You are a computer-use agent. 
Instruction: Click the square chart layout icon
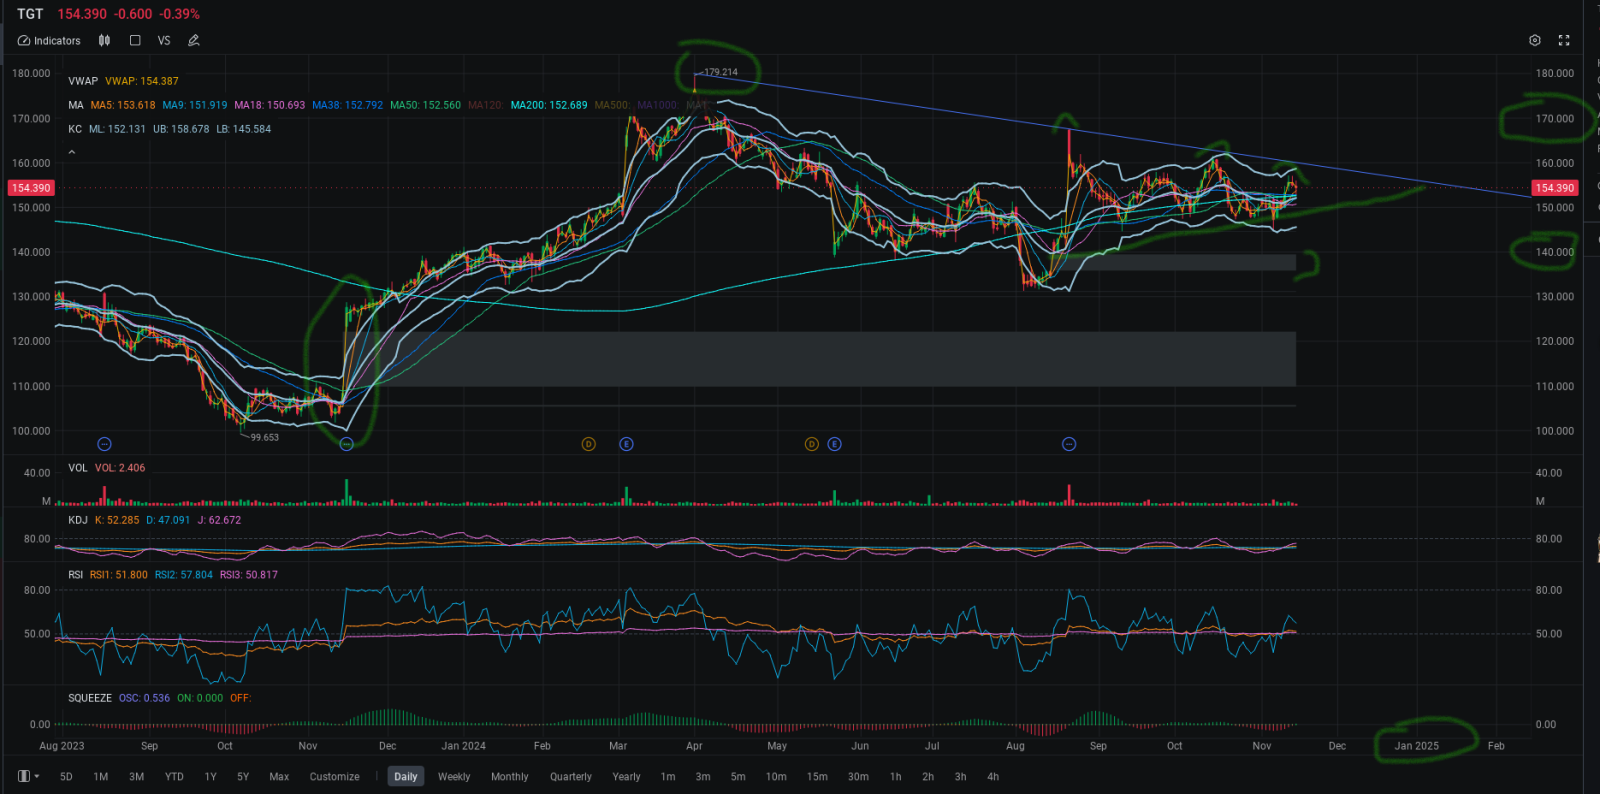coord(135,41)
